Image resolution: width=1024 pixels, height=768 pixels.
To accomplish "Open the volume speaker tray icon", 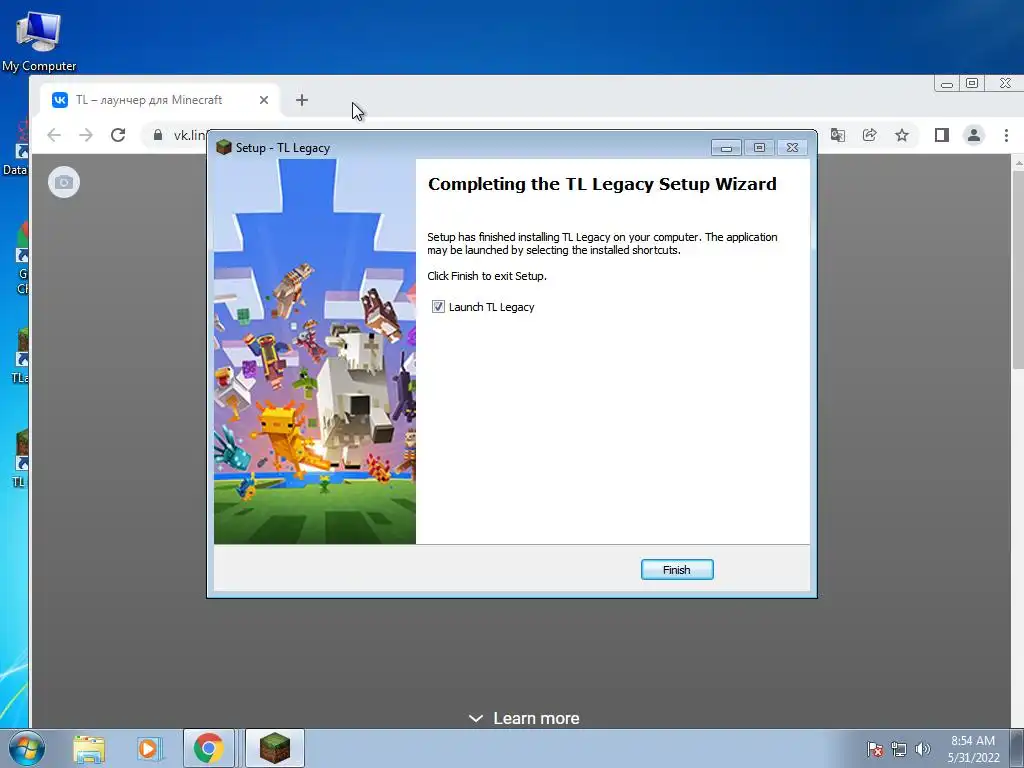I will click(x=922, y=749).
